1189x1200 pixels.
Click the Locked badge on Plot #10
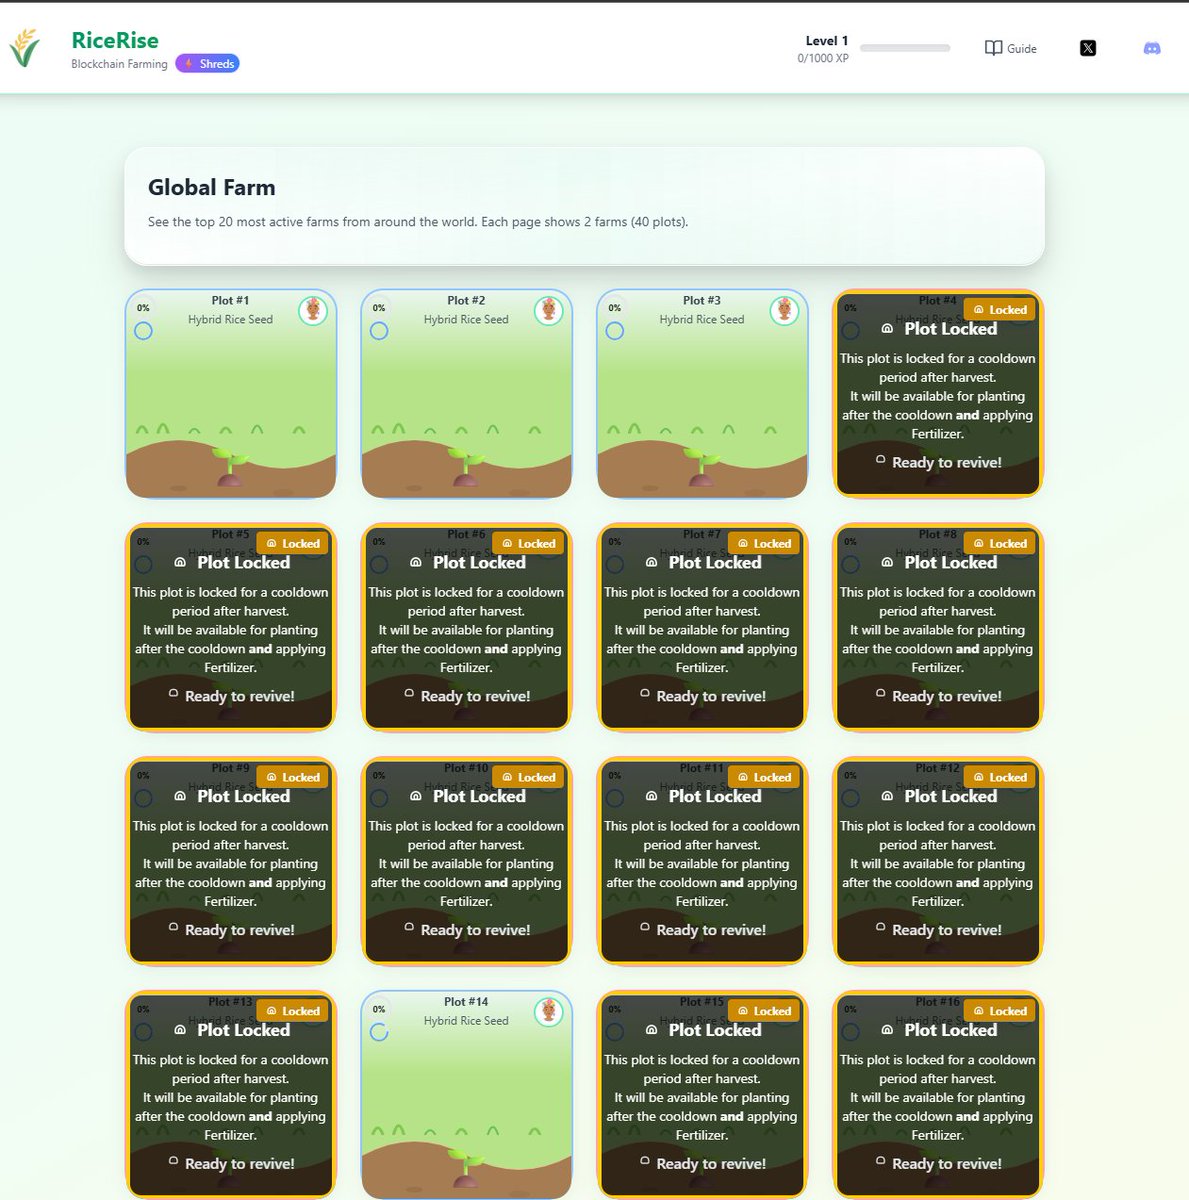[528, 777]
